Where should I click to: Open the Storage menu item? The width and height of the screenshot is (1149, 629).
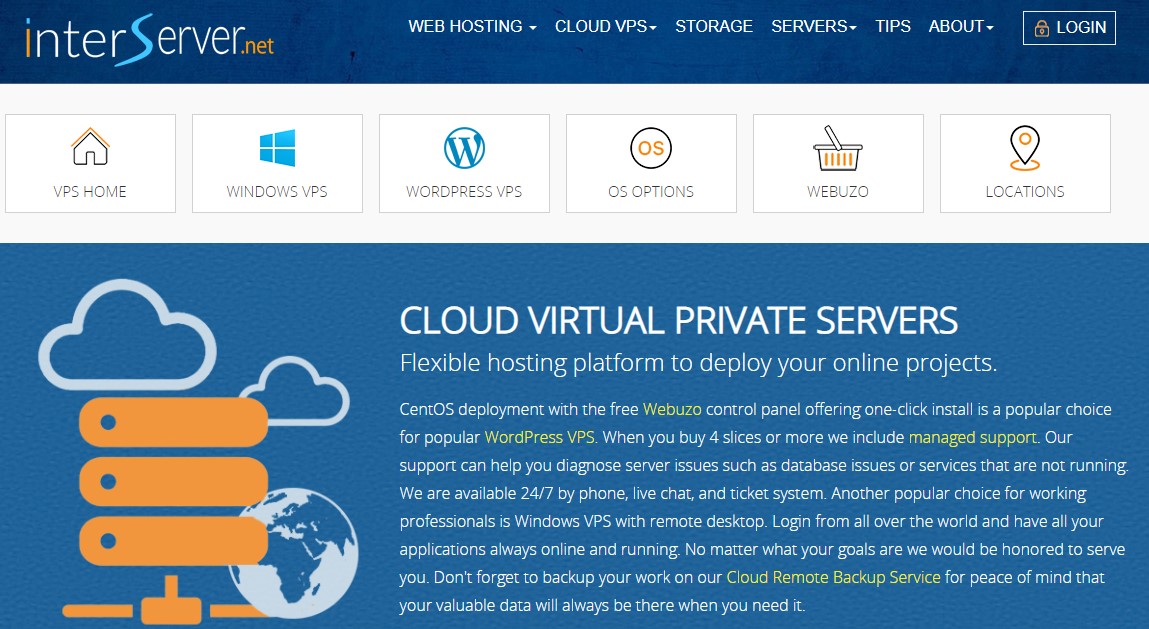[x=714, y=26]
